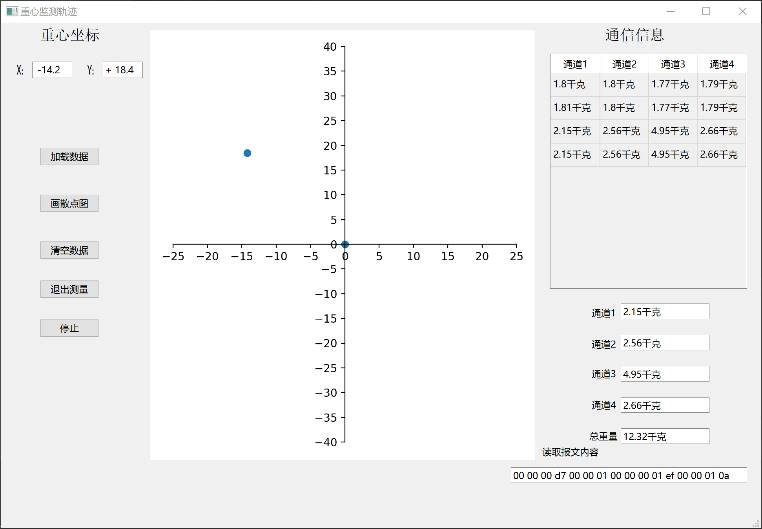Click the scatter point at the plot origin
762x529 pixels.
pyautogui.click(x=345, y=244)
